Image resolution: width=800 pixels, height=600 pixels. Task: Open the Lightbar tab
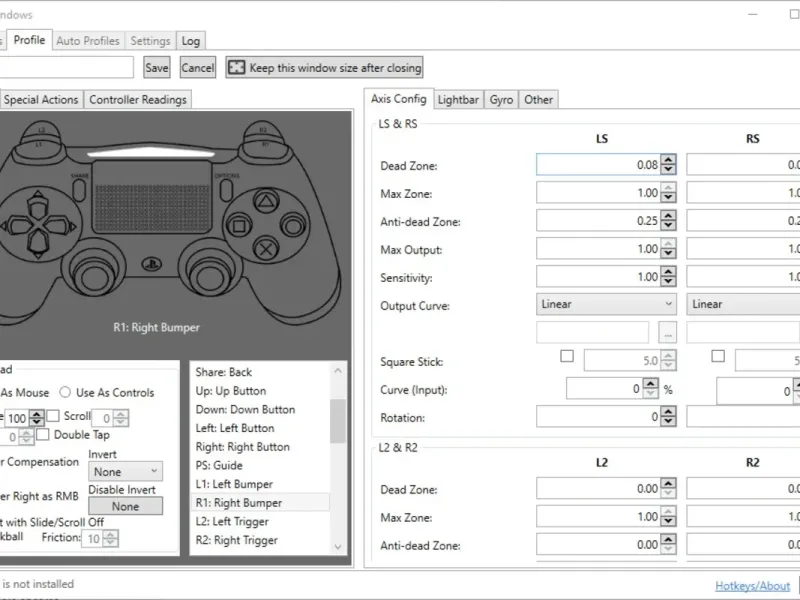click(x=458, y=99)
